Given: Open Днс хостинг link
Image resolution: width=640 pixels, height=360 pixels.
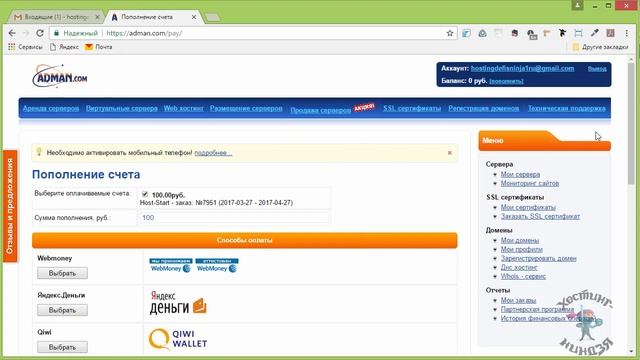Looking at the screenshot, I should click(x=519, y=267).
